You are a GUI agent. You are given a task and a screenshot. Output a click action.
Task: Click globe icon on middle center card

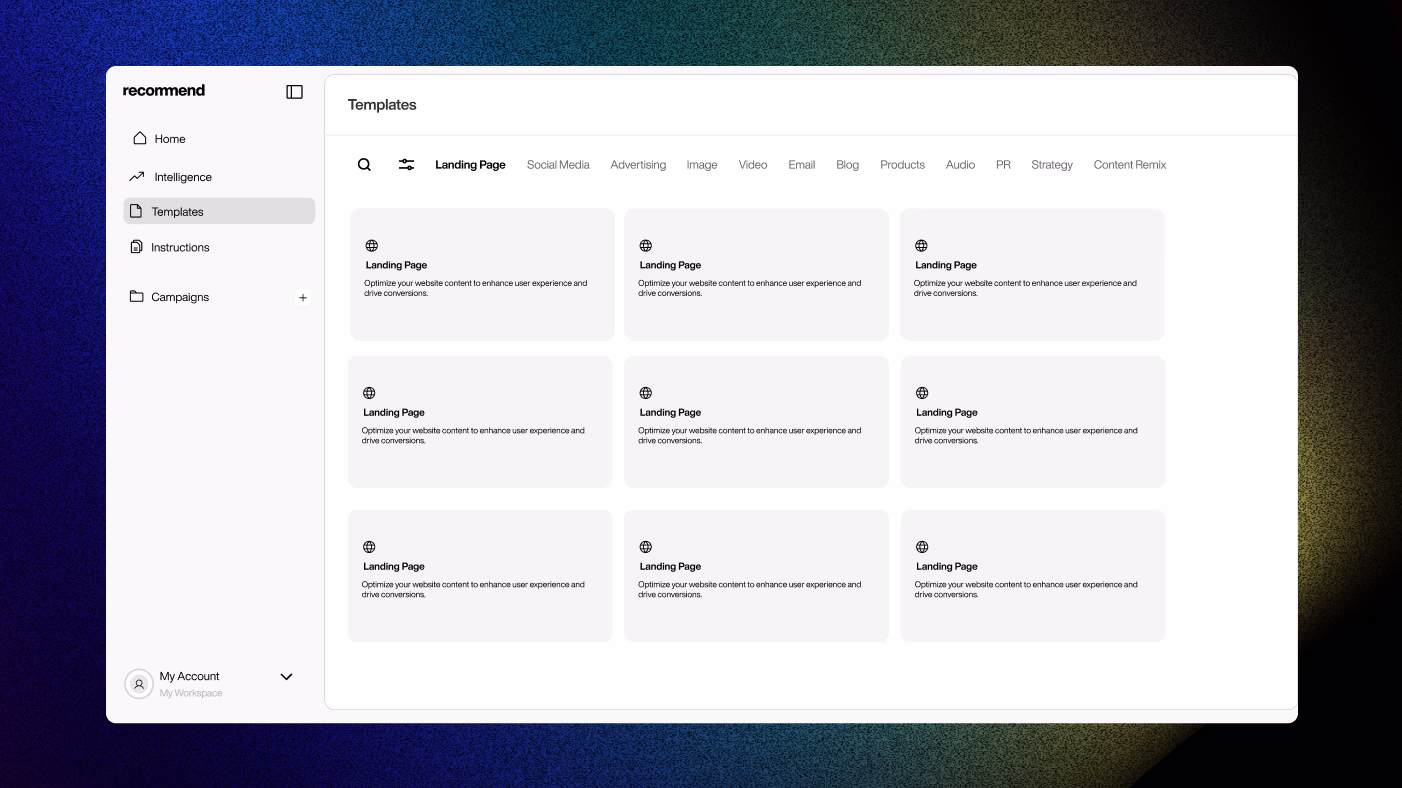coord(645,393)
